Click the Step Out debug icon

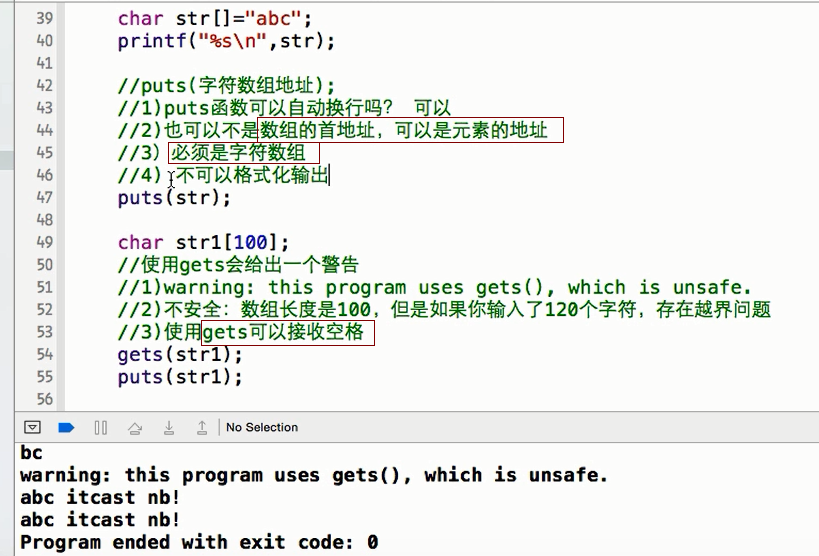(202, 428)
